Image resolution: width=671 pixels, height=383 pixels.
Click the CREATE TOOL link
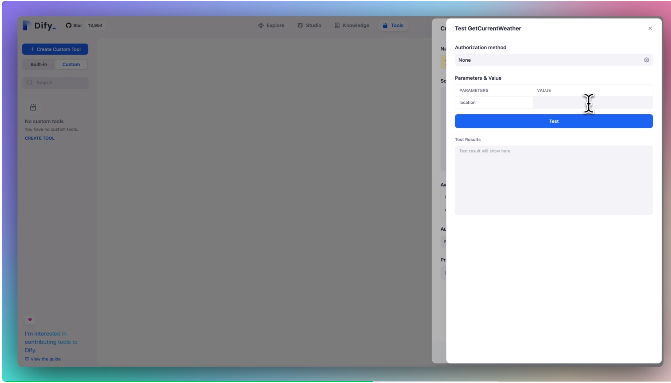[x=39, y=138]
